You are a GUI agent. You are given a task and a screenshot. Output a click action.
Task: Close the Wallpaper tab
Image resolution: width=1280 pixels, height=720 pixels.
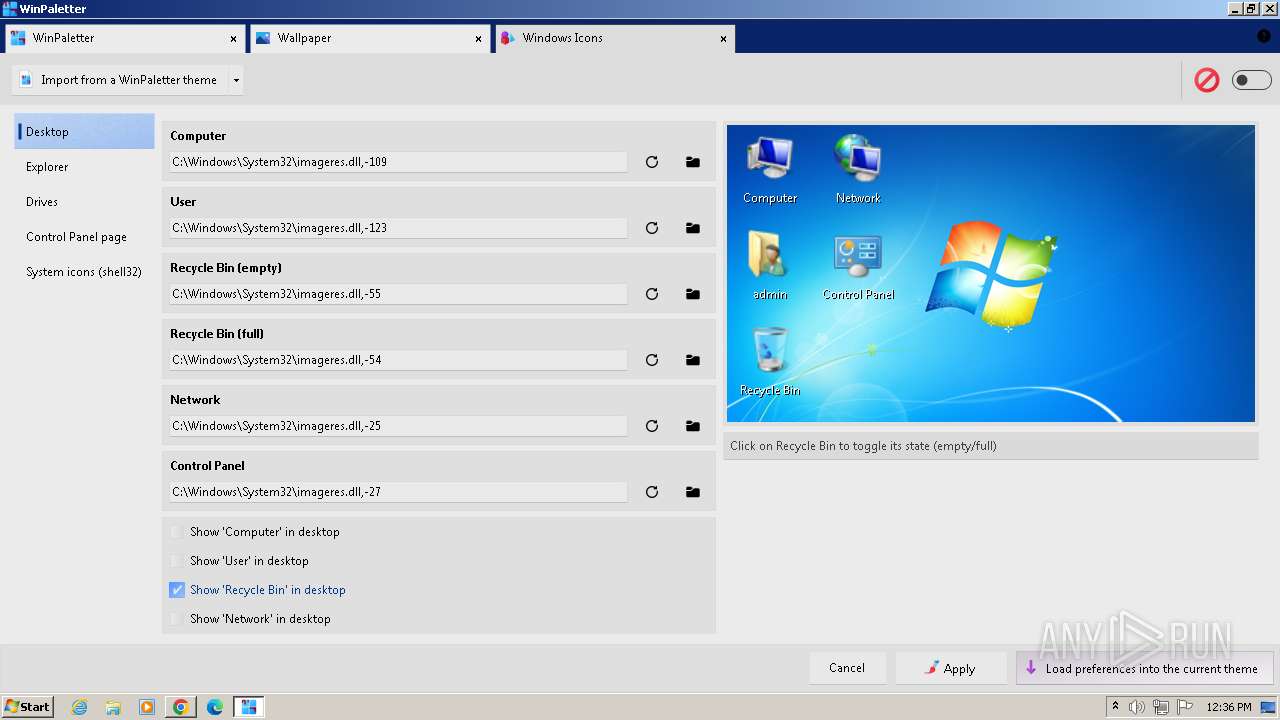(479, 39)
